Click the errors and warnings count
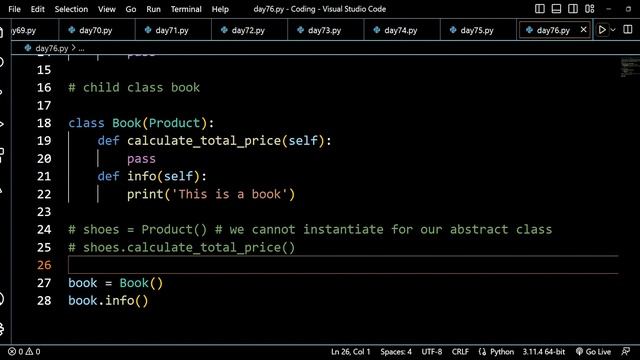 (x=24, y=351)
